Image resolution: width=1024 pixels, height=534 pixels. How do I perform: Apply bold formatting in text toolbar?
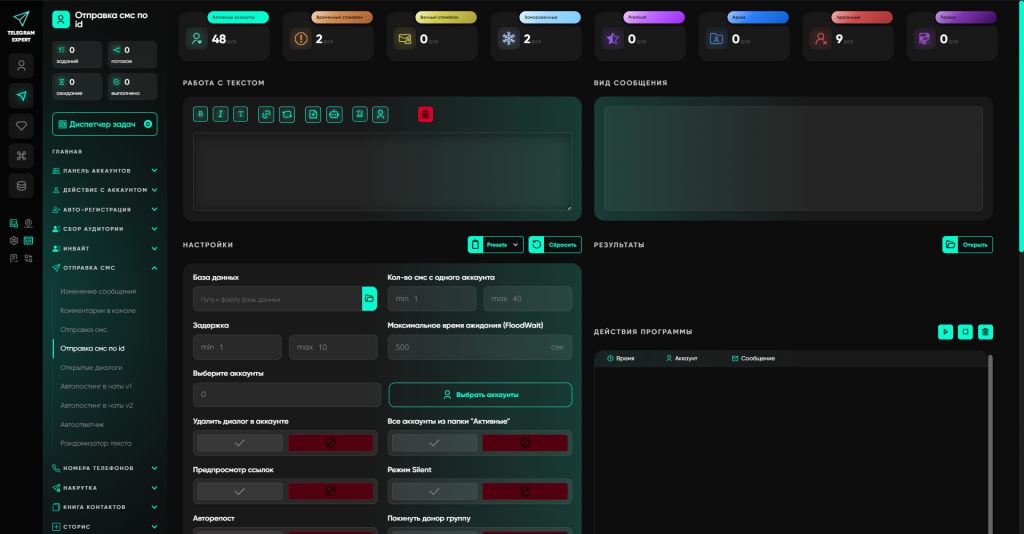pyautogui.click(x=201, y=114)
